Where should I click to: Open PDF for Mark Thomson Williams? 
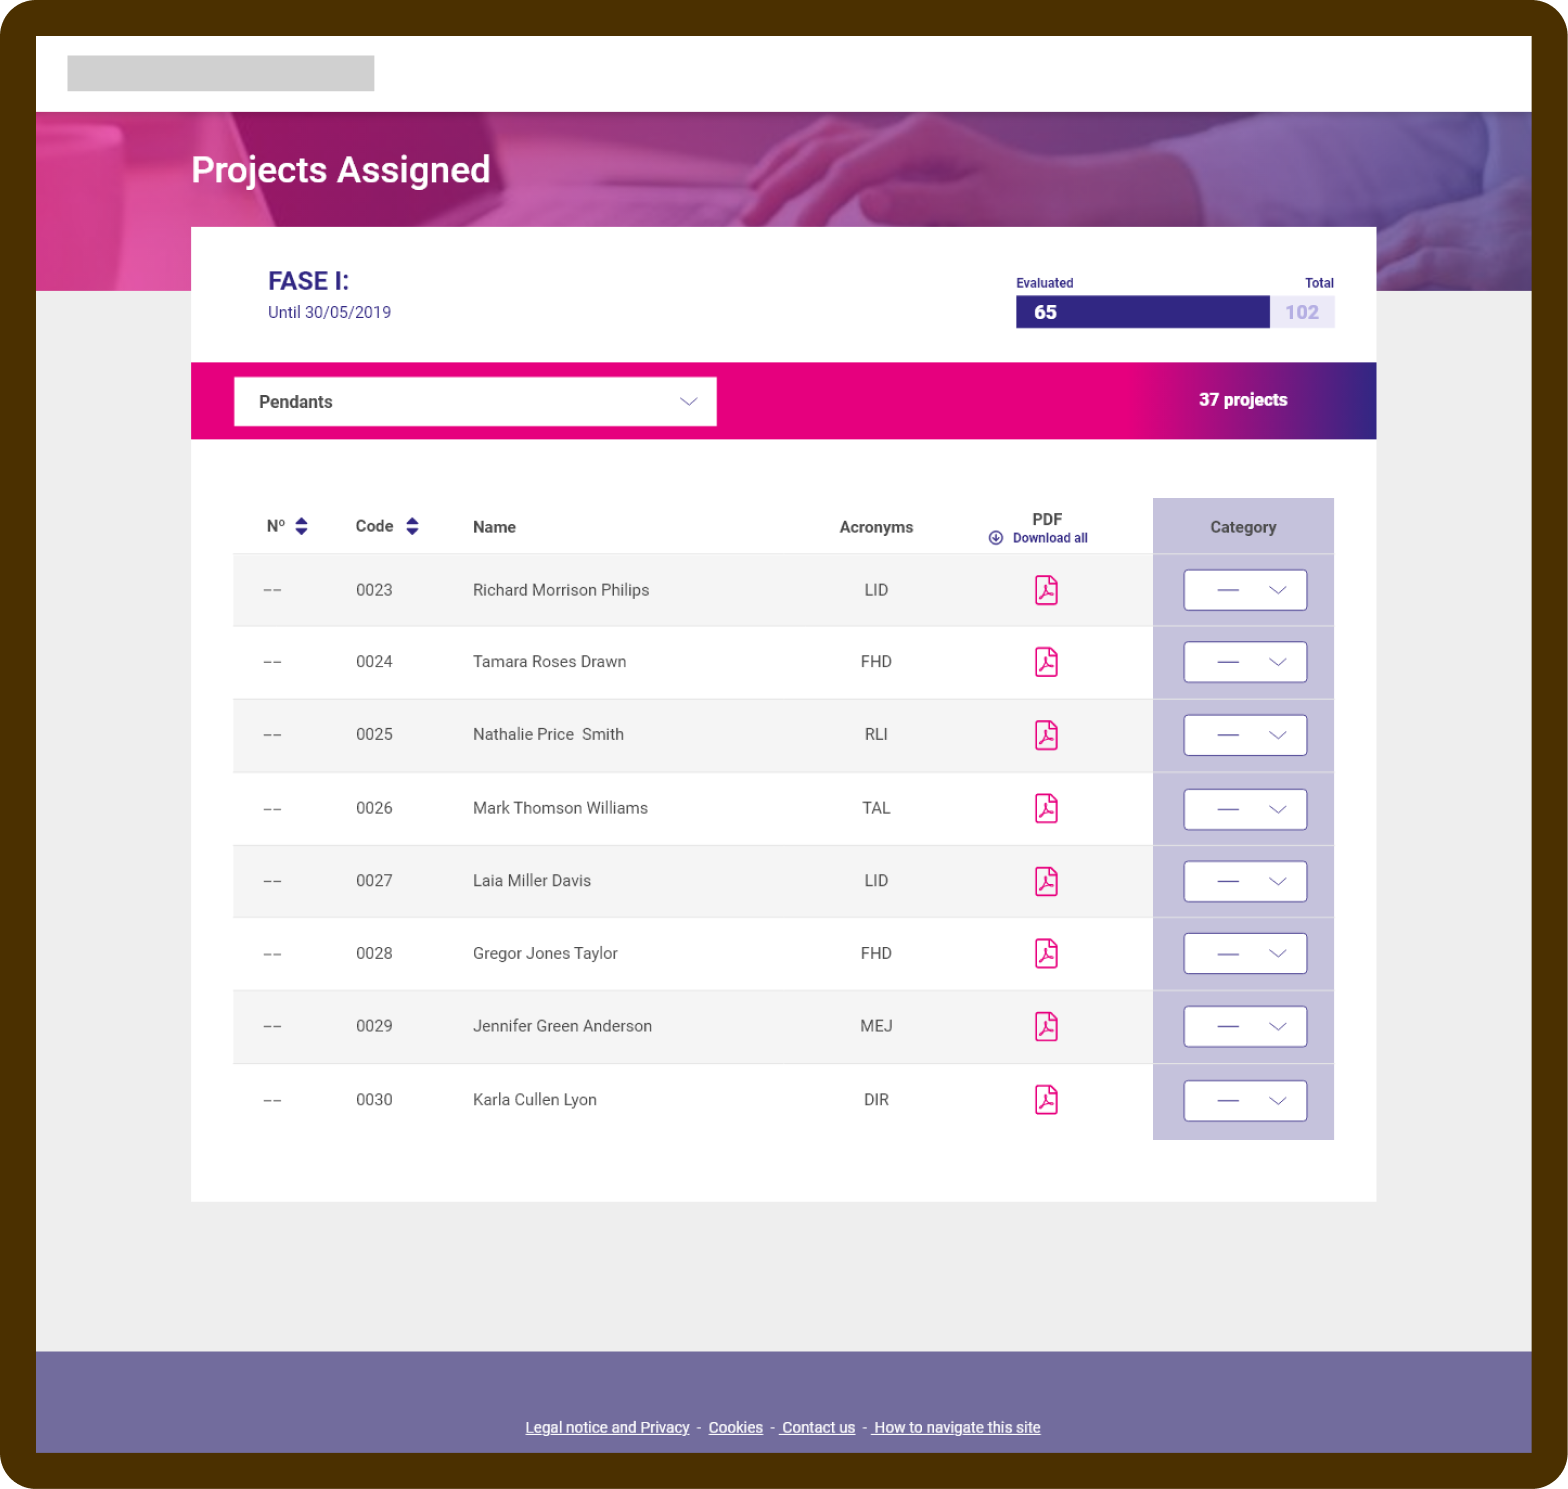pos(1046,808)
